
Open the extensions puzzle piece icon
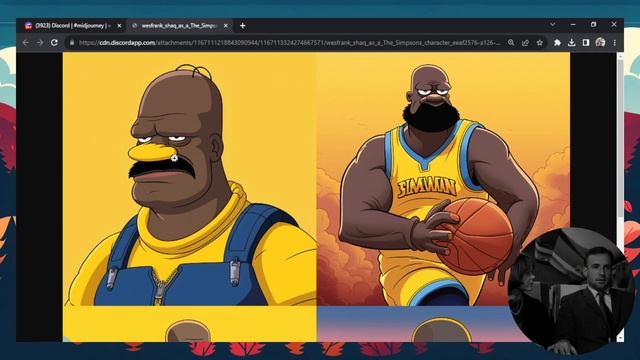557,42
